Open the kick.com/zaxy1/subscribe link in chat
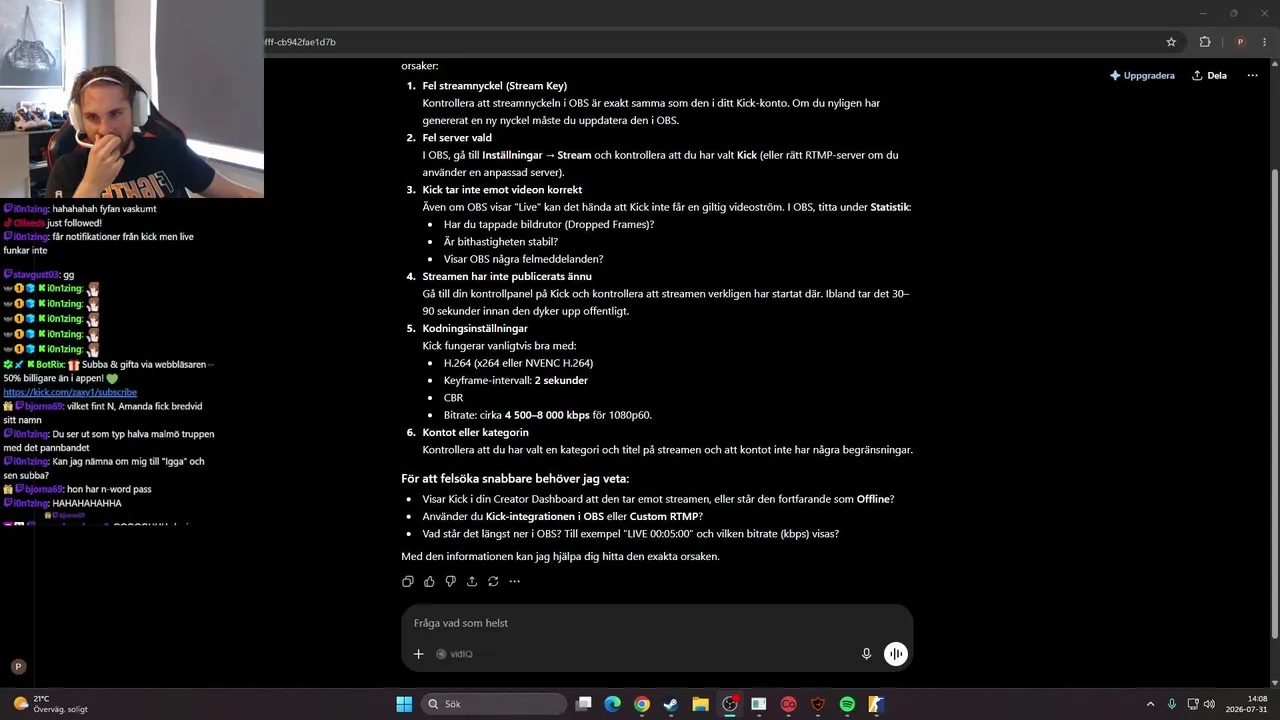The height and width of the screenshot is (720, 1280). pos(70,393)
